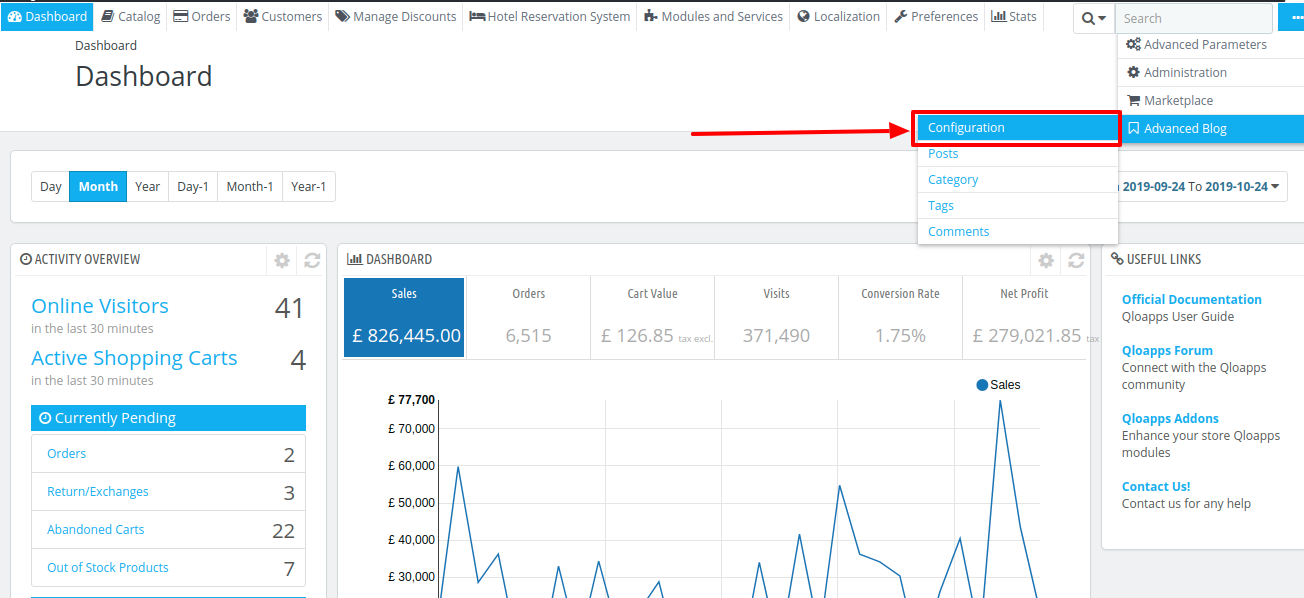The height and width of the screenshot is (598, 1304).
Task: Open Manage Discounts menu
Action: (x=396, y=16)
